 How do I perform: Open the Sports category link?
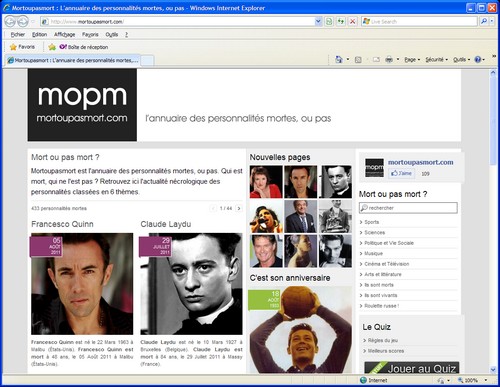click(x=371, y=222)
